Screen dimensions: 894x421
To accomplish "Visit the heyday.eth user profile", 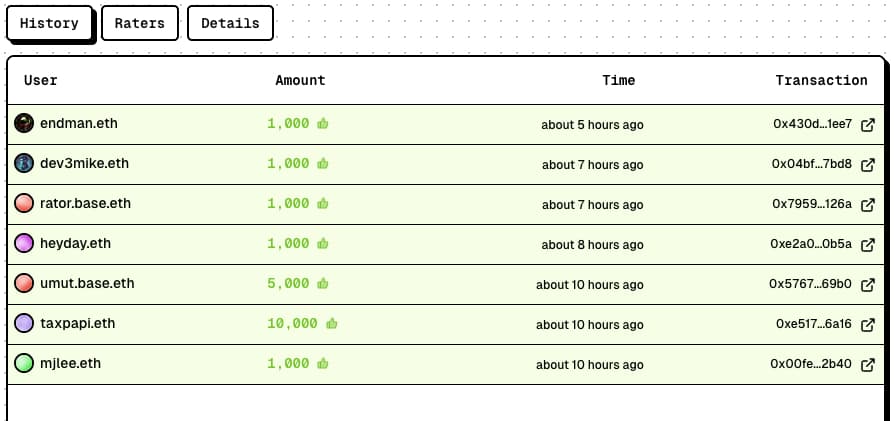I will 75,243.
